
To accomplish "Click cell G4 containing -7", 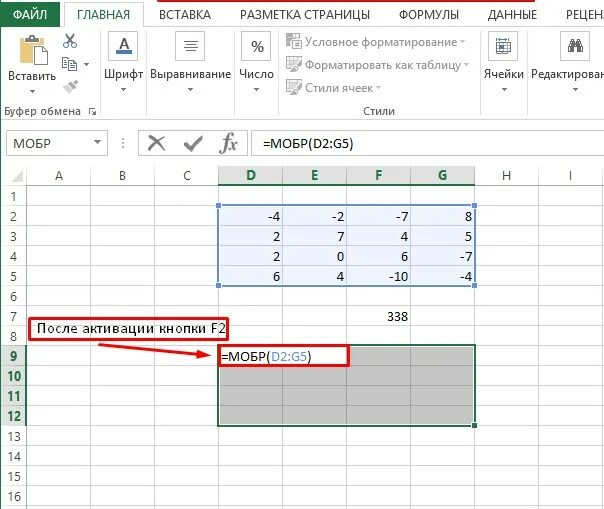I will point(442,256).
